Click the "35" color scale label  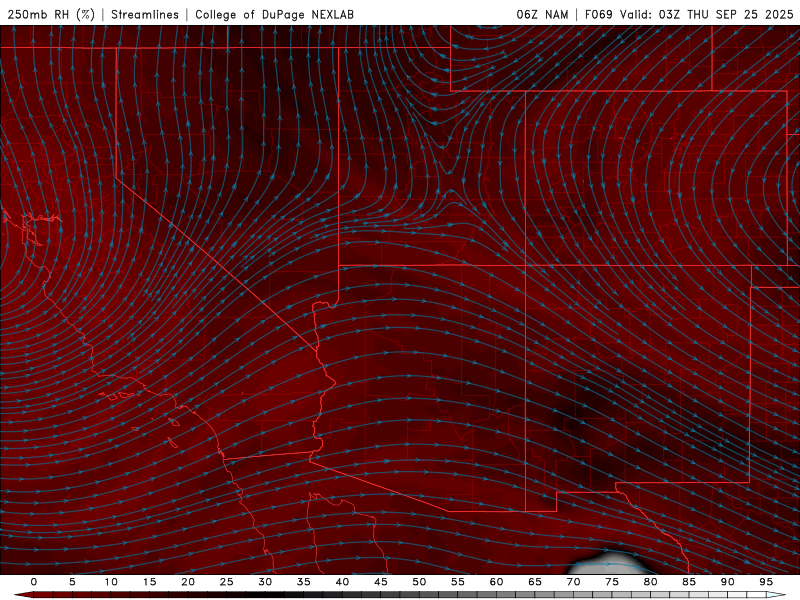pos(303,582)
